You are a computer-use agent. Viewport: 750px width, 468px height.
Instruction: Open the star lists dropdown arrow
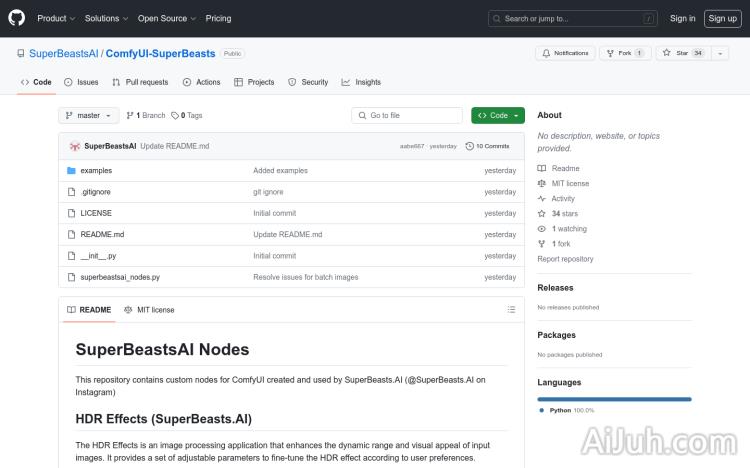(x=721, y=53)
